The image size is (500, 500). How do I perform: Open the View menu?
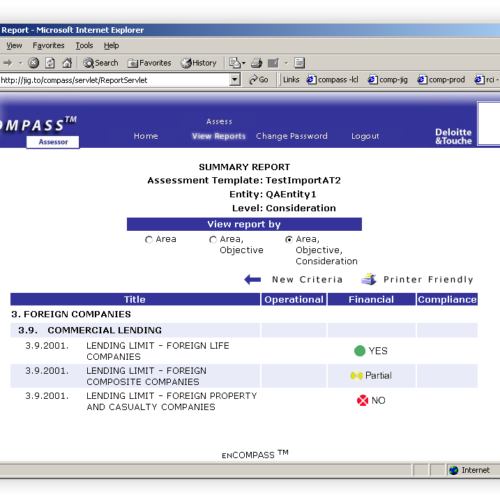coord(14,45)
